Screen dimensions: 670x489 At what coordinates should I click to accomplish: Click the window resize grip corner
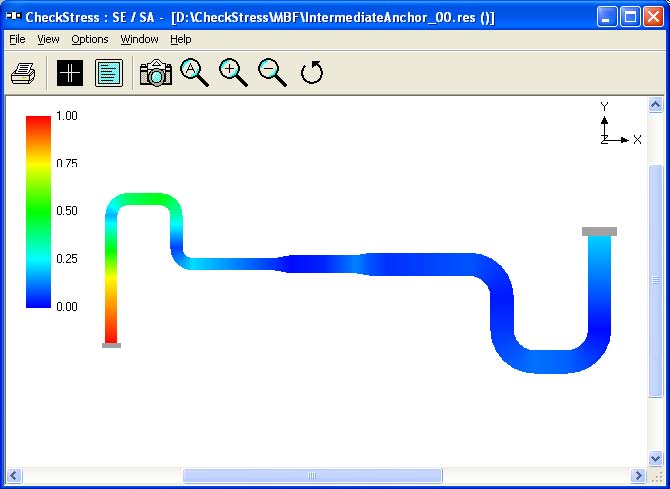pos(658,477)
